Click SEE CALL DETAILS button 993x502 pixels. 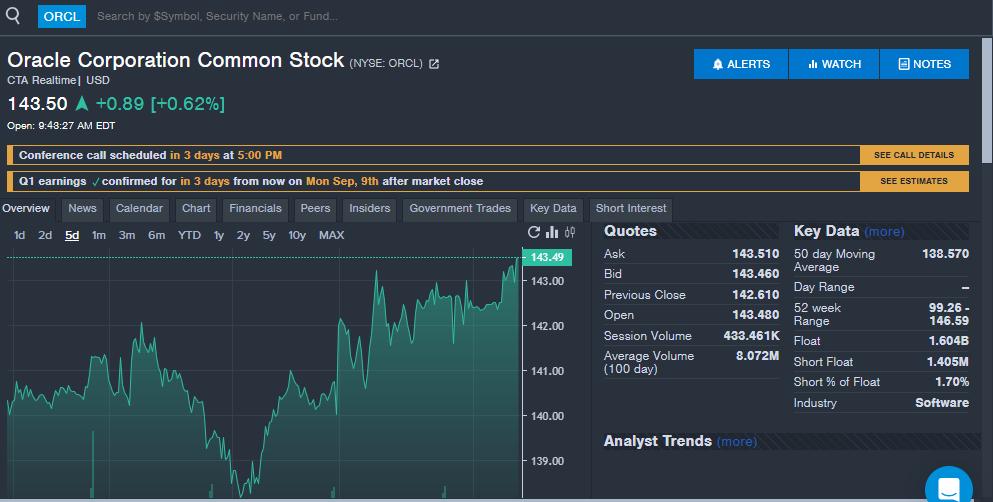[x=914, y=155]
